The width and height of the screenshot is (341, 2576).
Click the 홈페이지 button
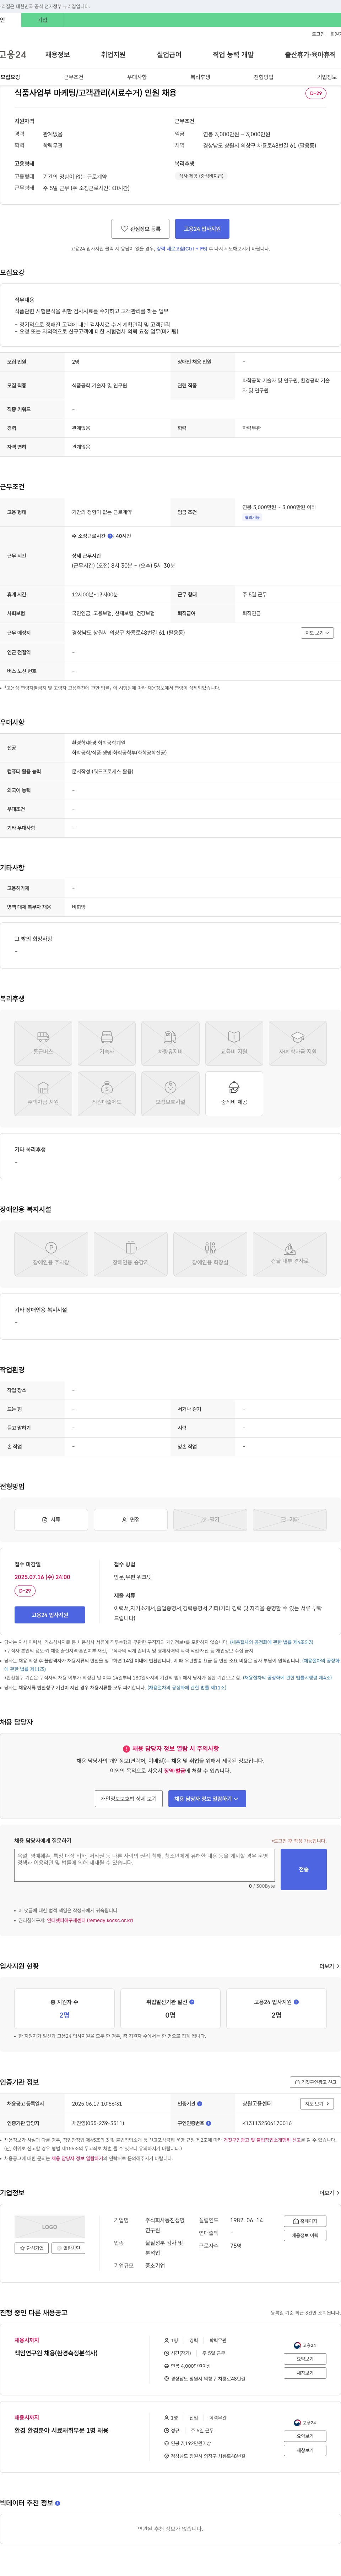coord(305,2221)
